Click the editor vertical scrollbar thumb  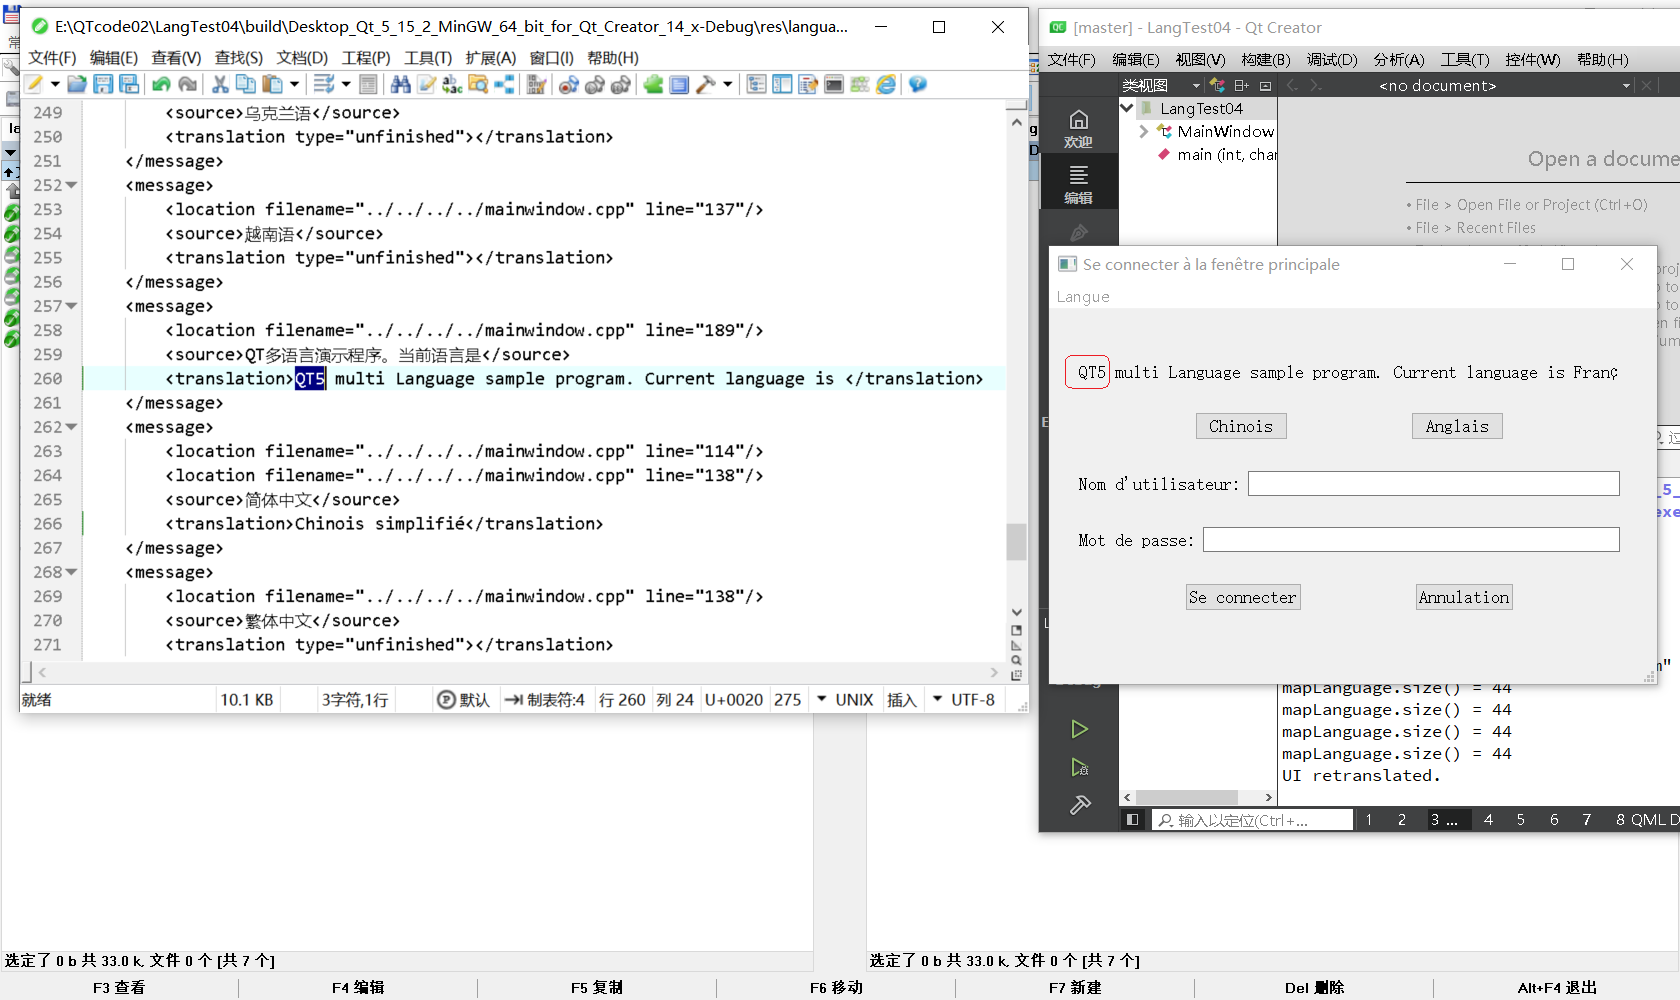1016,541
